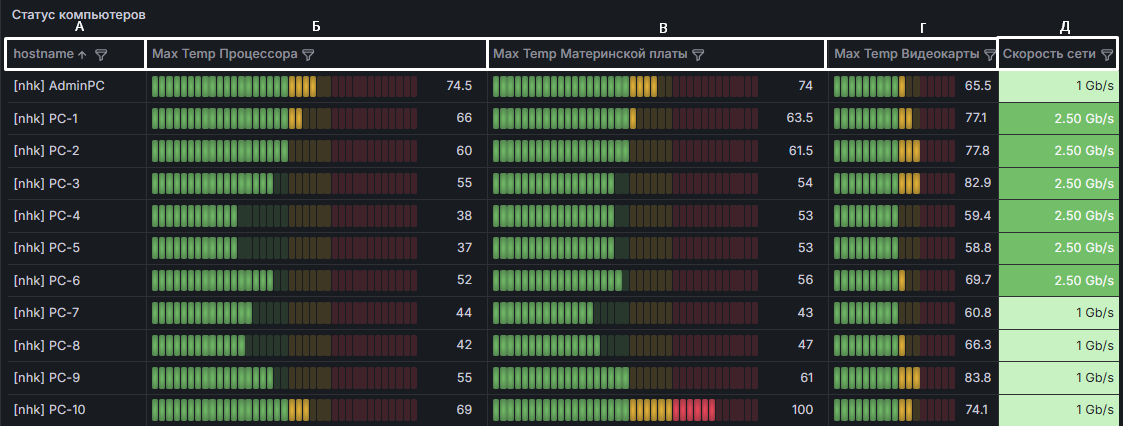The image size is (1123, 426).
Task: Click CPU temperature value 69 for PC-10
Action: pyautogui.click(x=464, y=410)
